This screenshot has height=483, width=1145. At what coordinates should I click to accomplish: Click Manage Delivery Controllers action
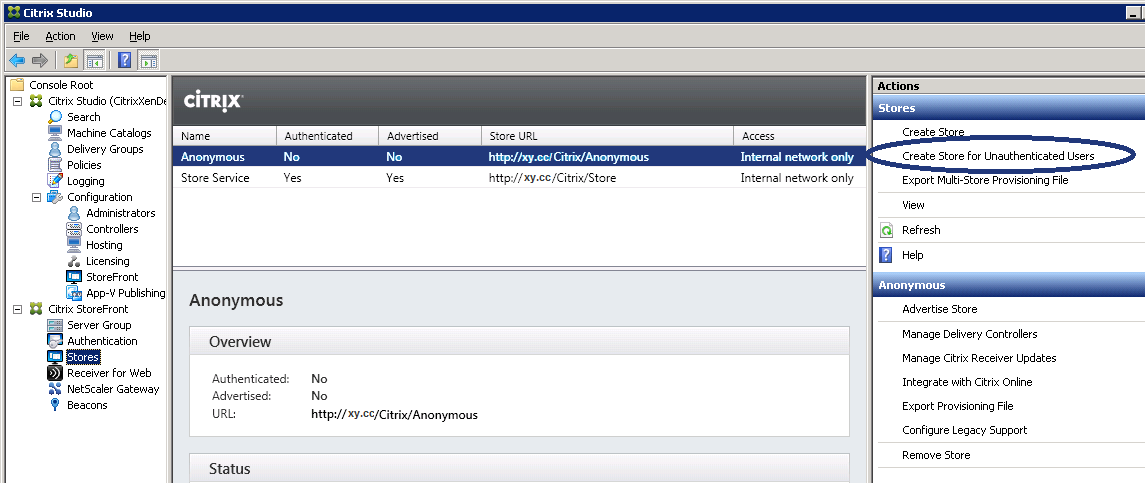click(969, 334)
